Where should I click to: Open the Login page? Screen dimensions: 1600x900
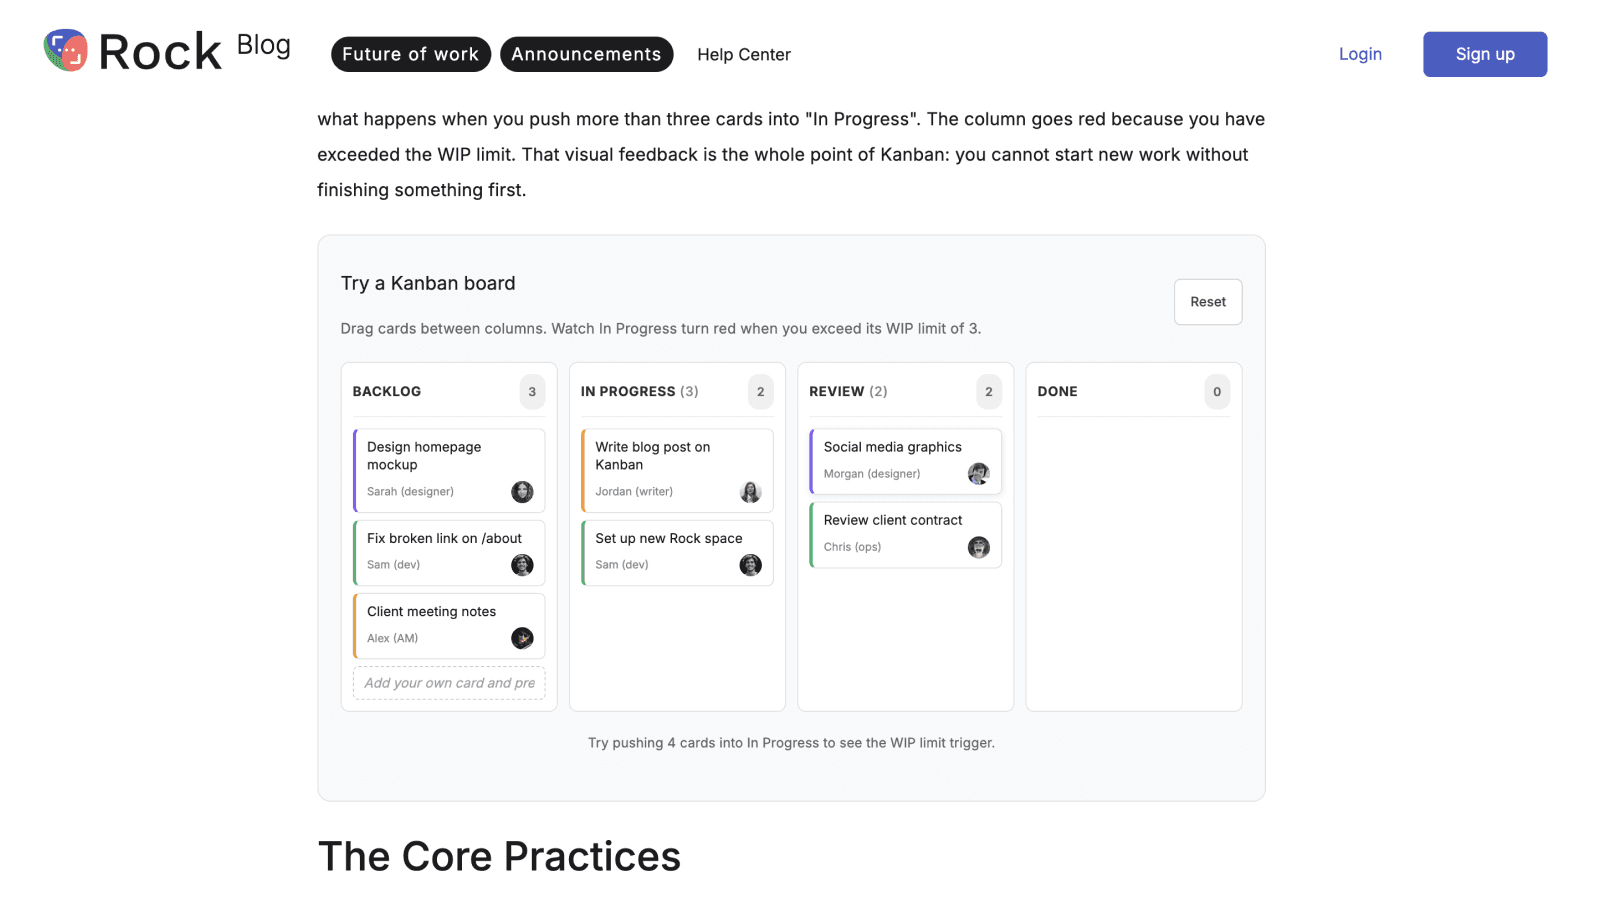pyautogui.click(x=1360, y=54)
